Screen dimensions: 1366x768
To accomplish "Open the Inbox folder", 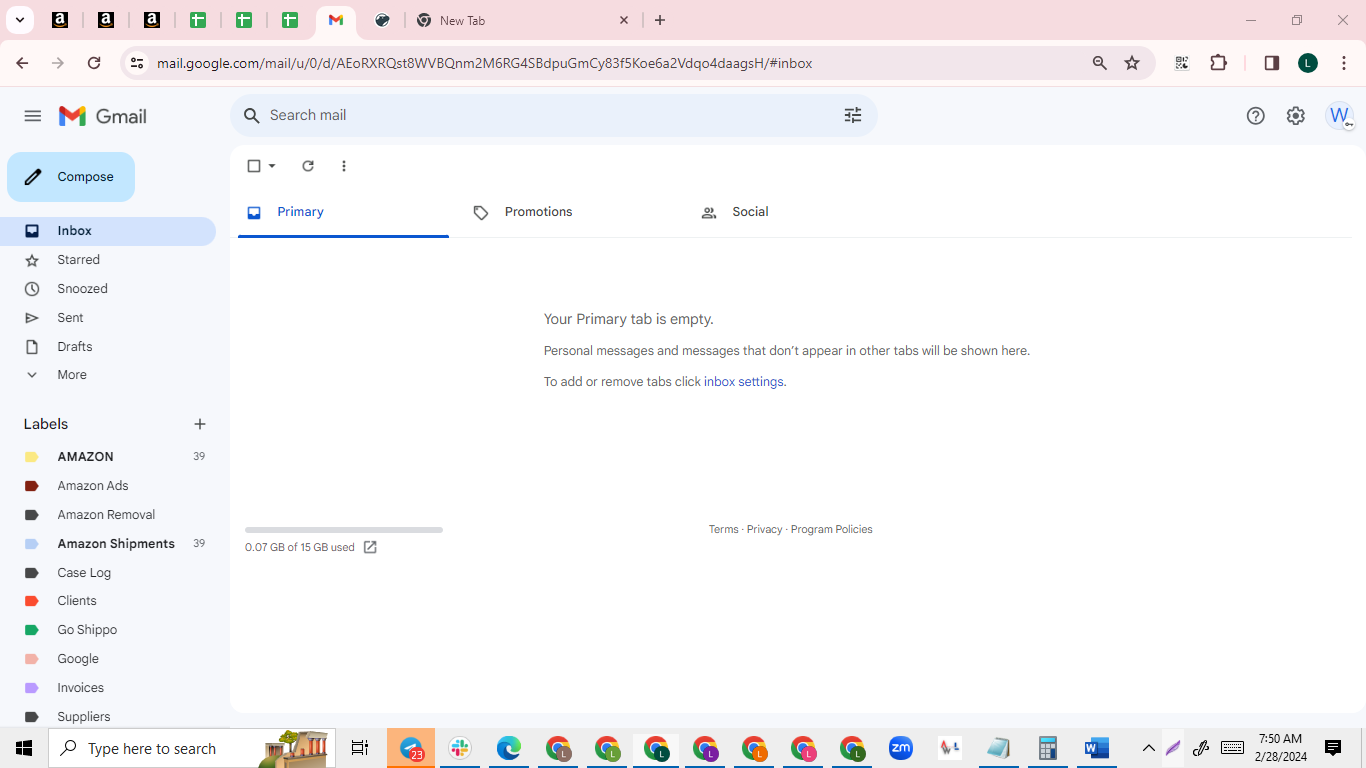I will 108,231.
